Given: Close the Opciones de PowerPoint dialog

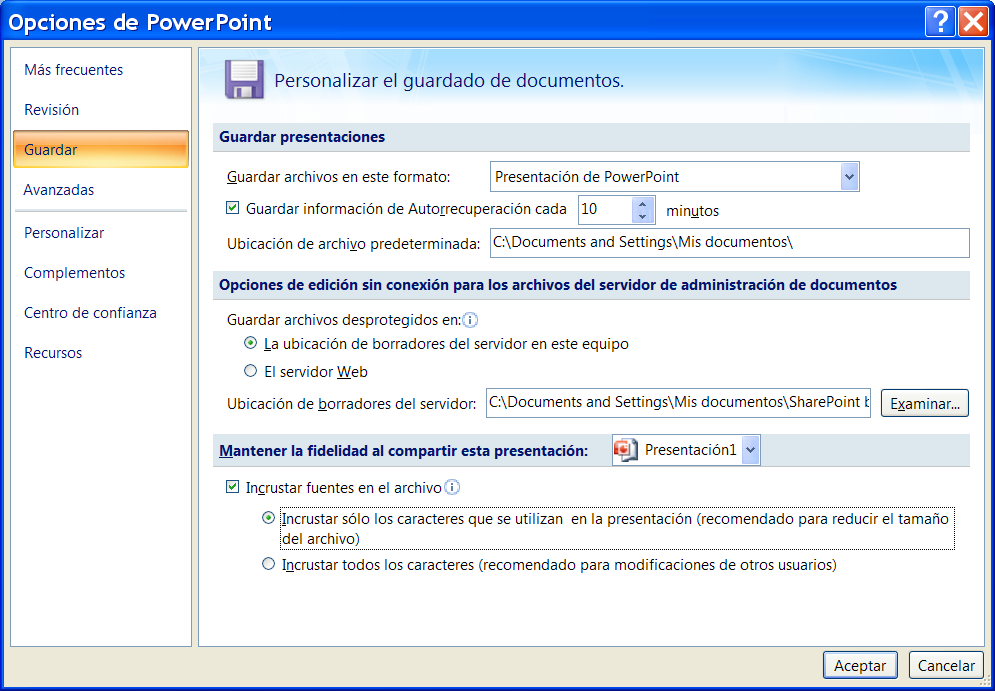Looking at the screenshot, I should pyautogui.click(x=973, y=22).
